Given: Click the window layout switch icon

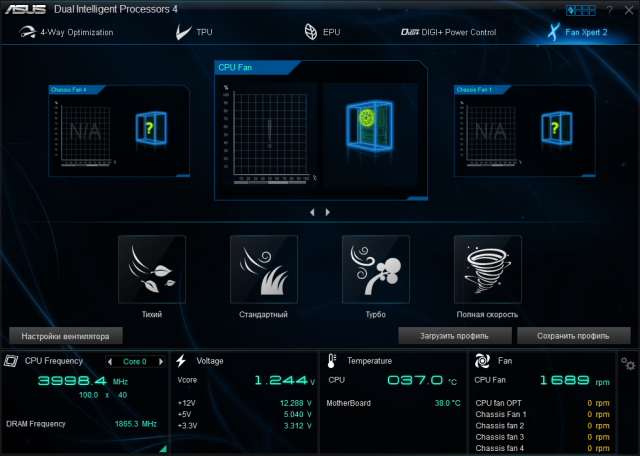Looking at the screenshot, I should point(580,10).
